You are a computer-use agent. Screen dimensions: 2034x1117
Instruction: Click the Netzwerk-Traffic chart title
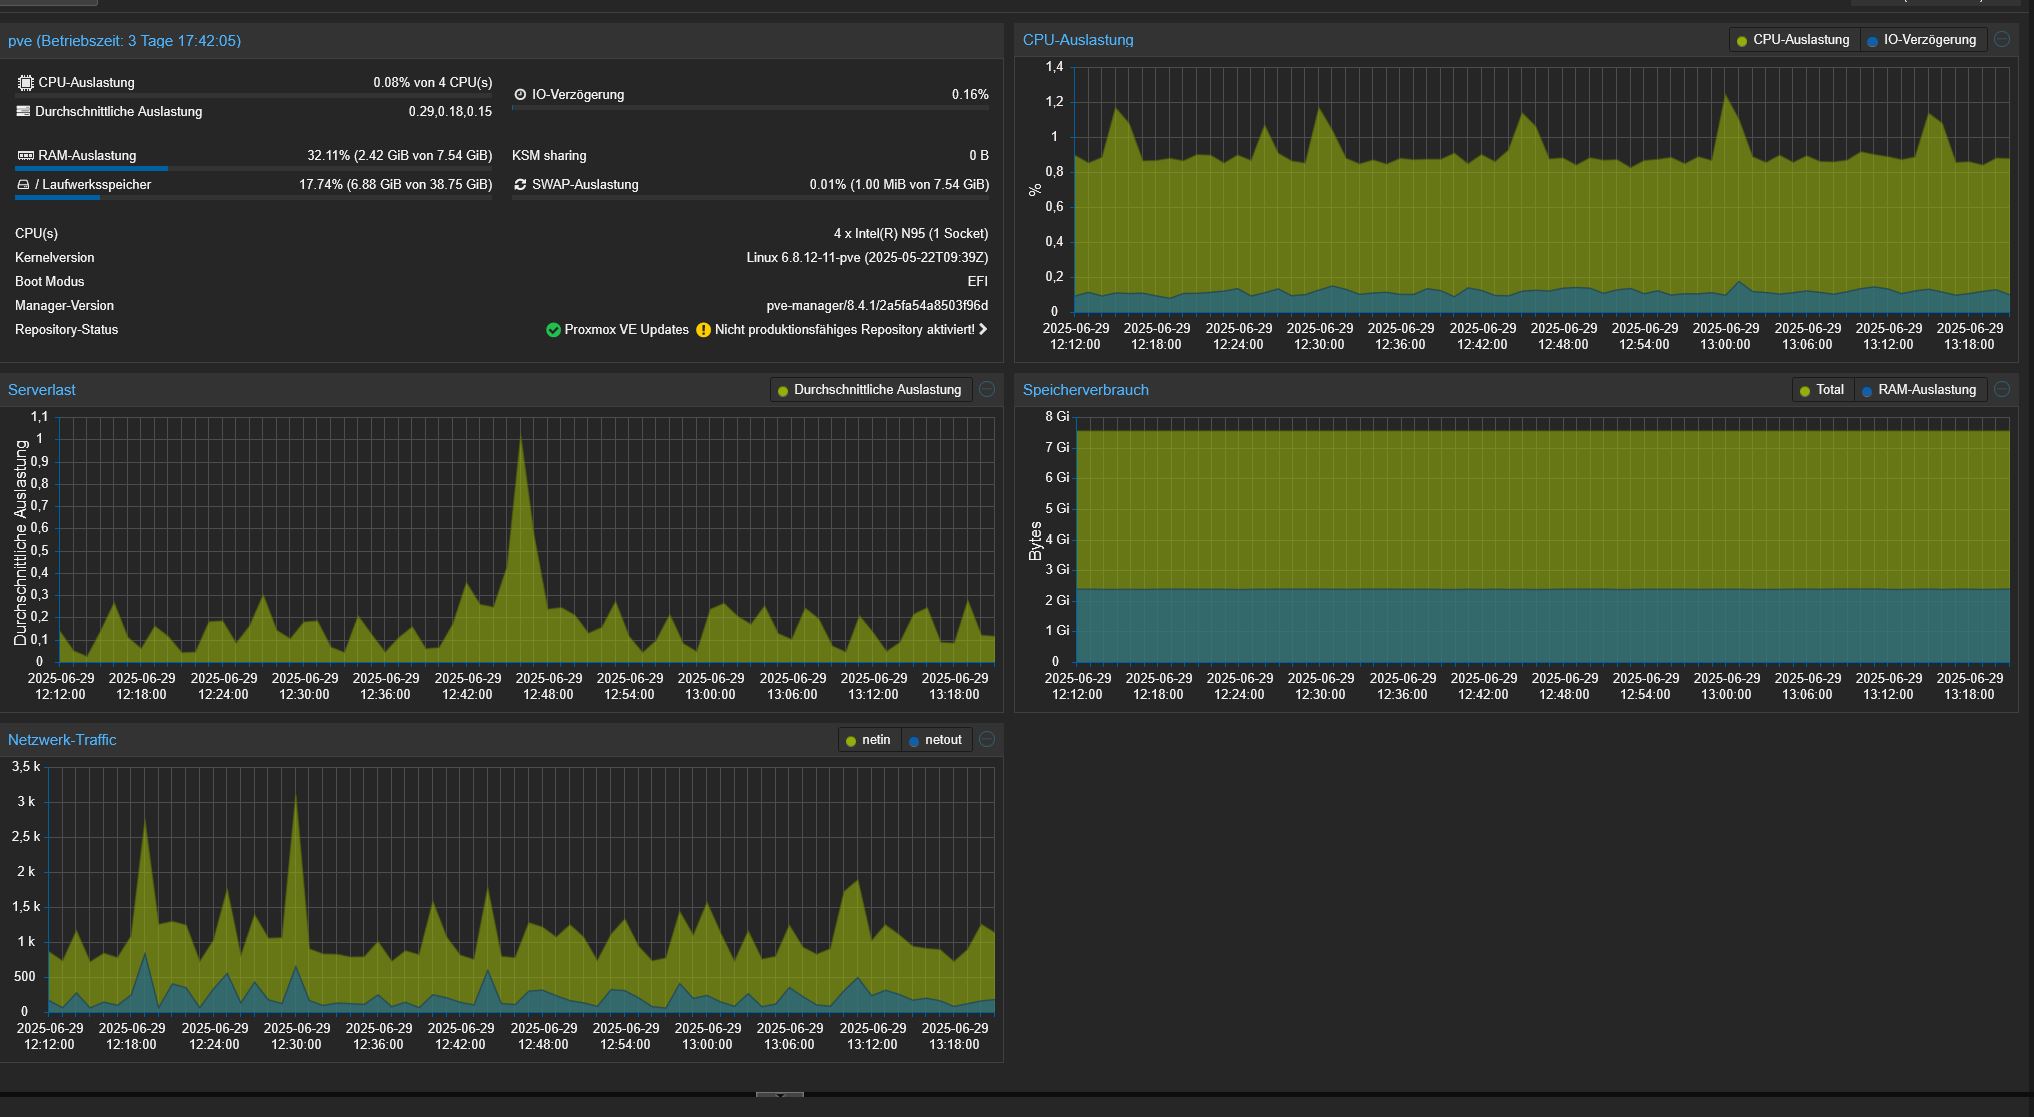tap(62, 740)
